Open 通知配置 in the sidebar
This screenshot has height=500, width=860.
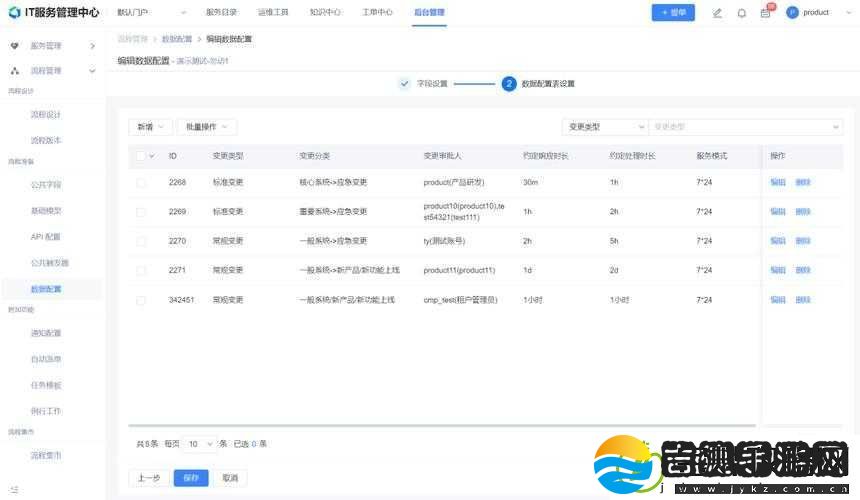(46, 333)
